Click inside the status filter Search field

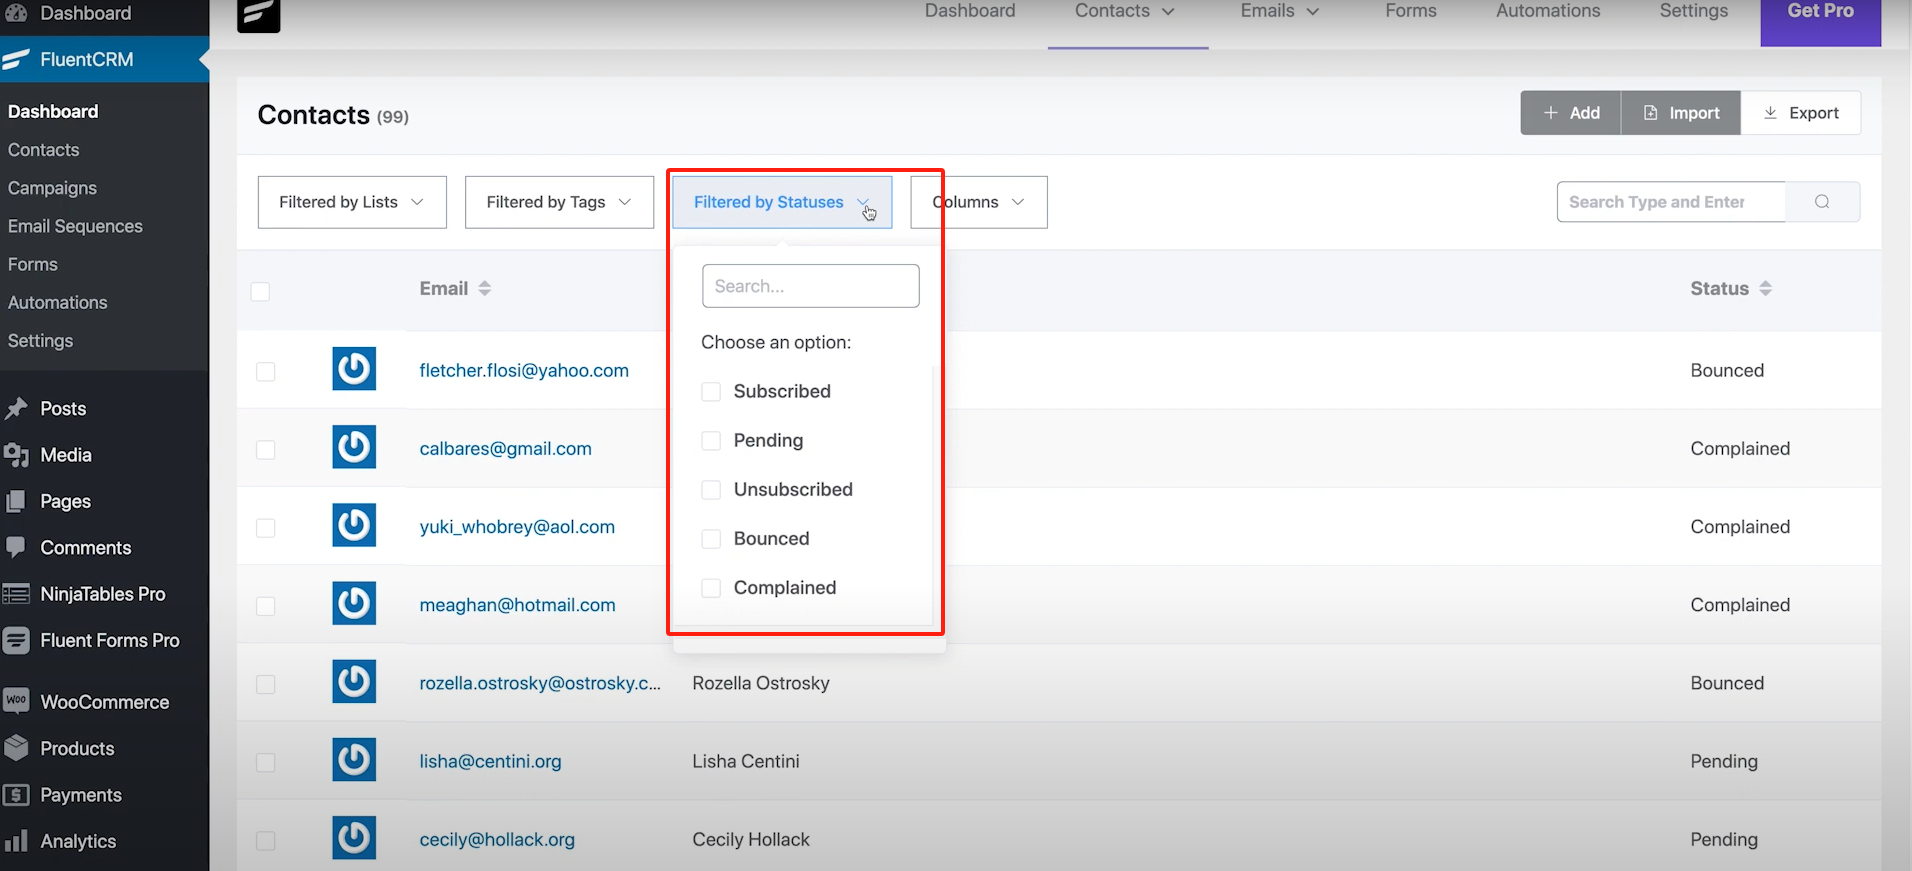pyautogui.click(x=810, y=286)
